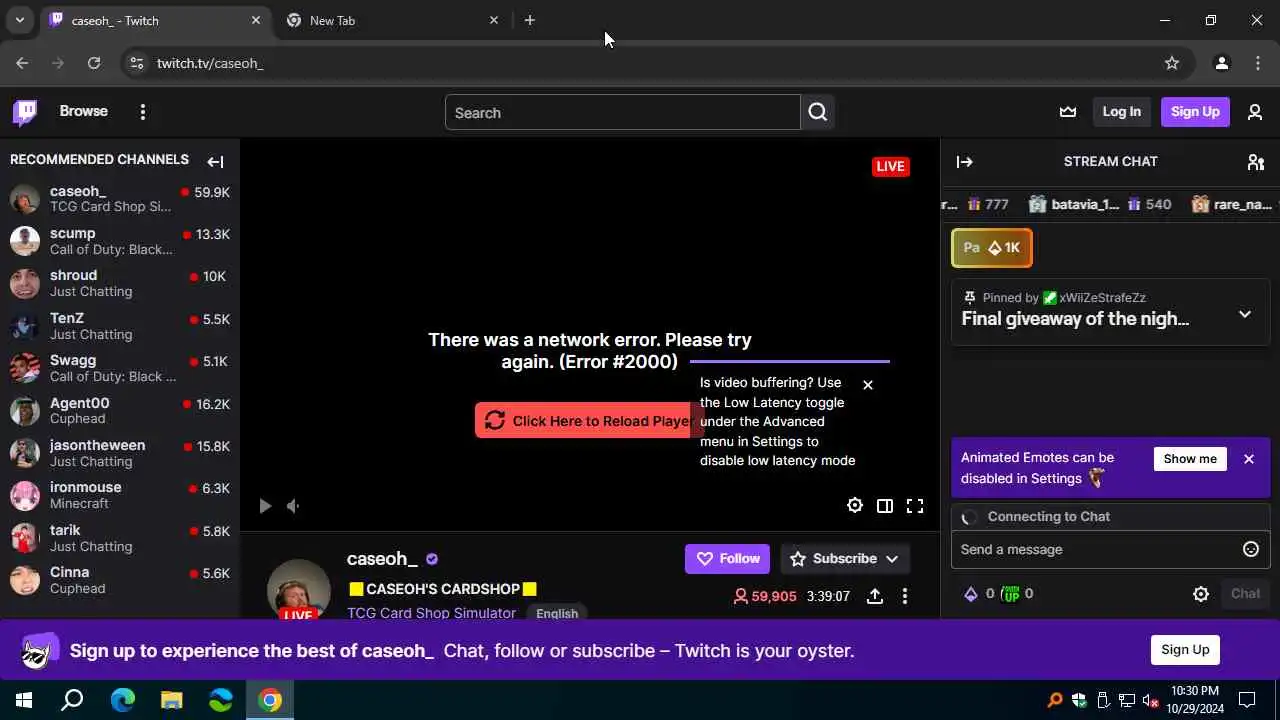Open Chrome's three-dot menu
The width and height of the screenshot is (1280, 720).
(x=1258, y=63)
